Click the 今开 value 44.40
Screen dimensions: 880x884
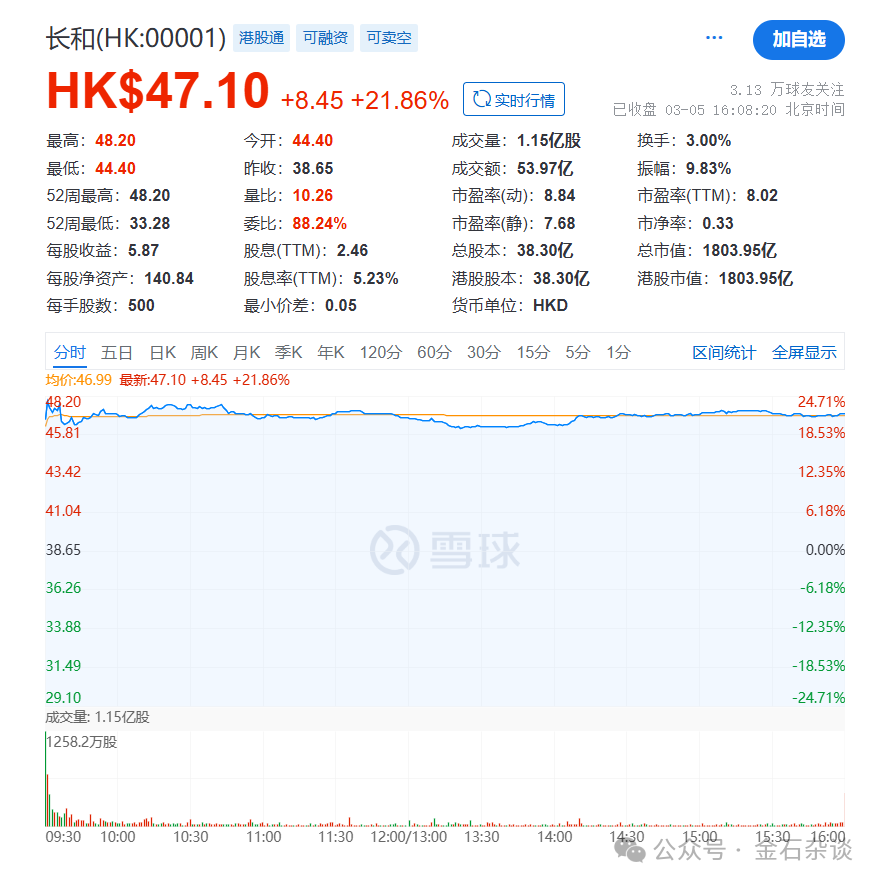[x=313, y=140]
